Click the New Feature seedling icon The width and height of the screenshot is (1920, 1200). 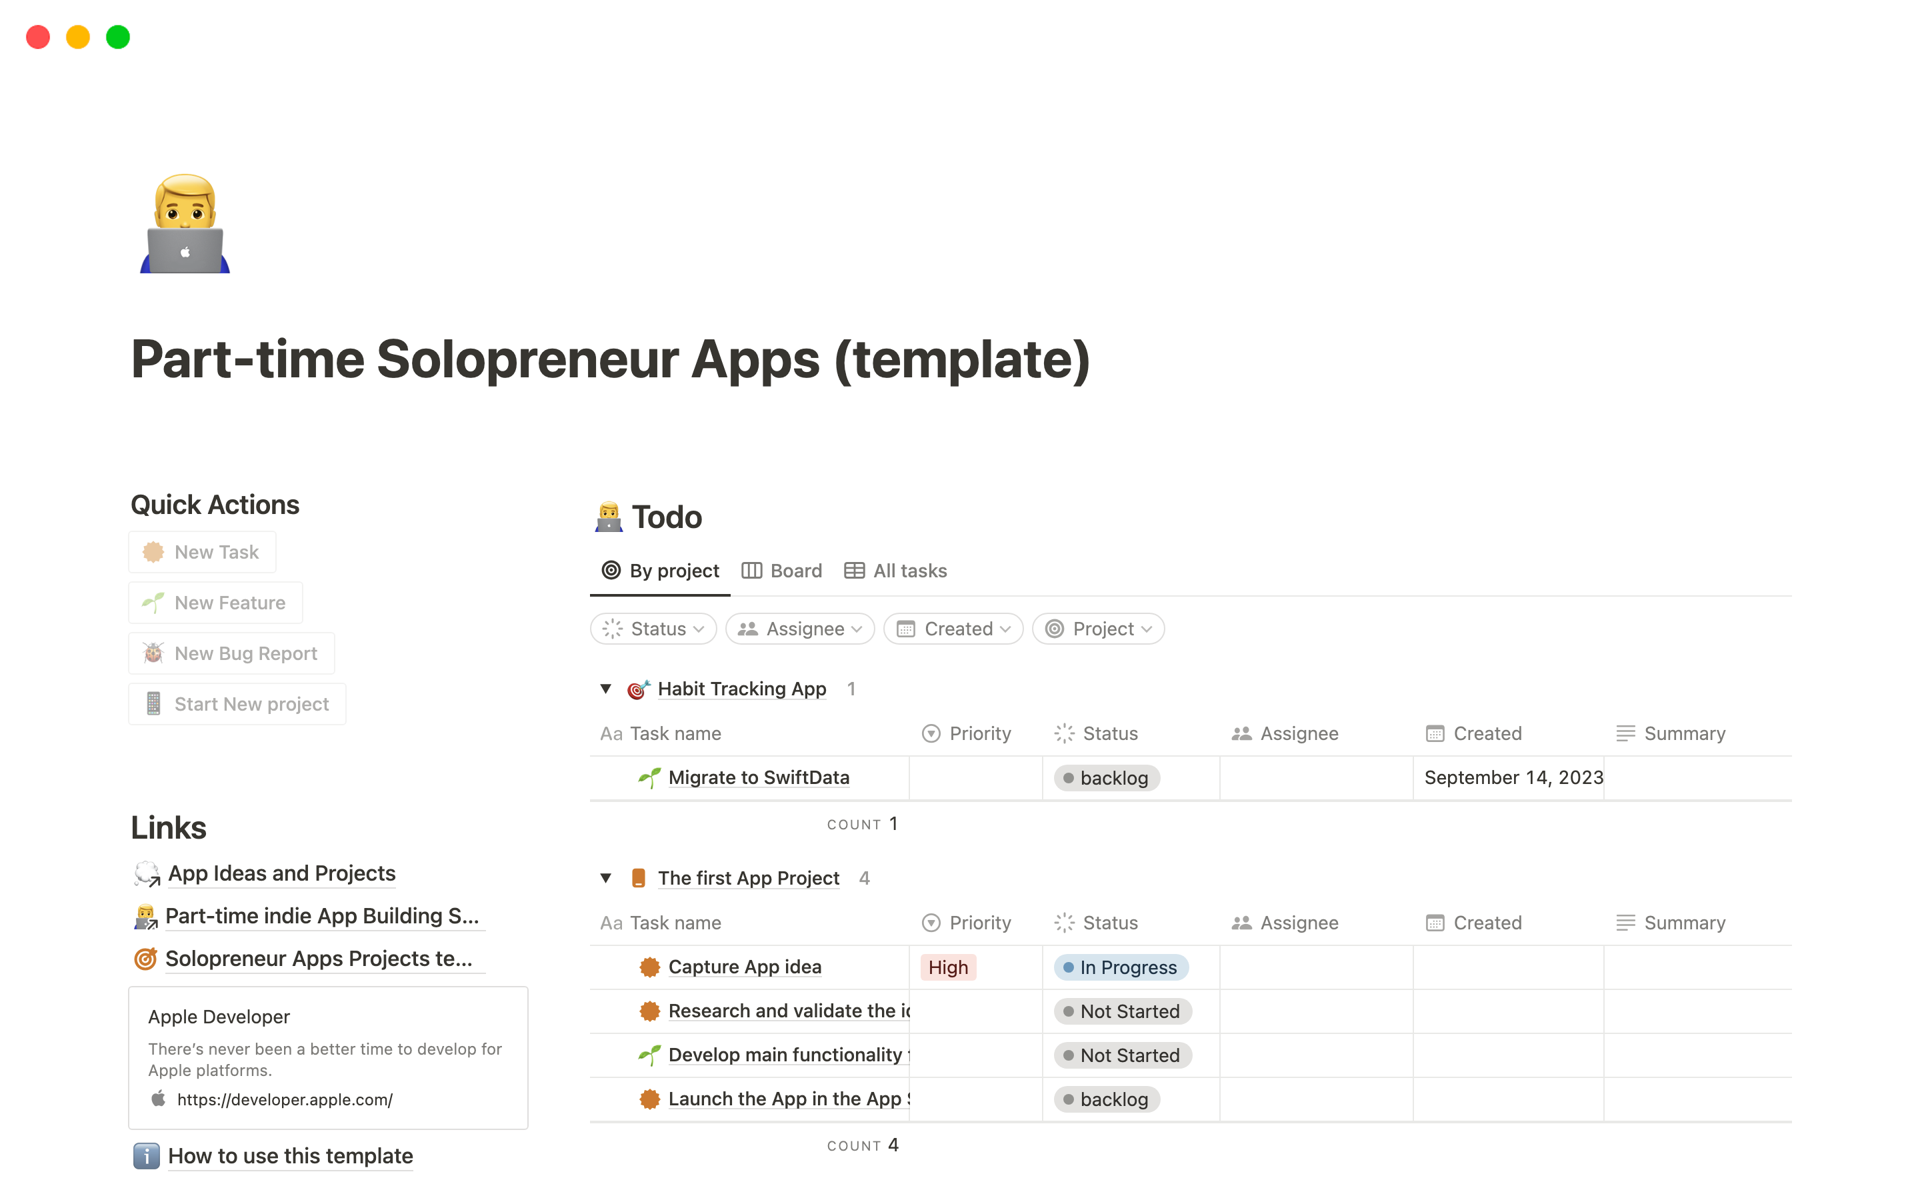[x=153, y=602]
